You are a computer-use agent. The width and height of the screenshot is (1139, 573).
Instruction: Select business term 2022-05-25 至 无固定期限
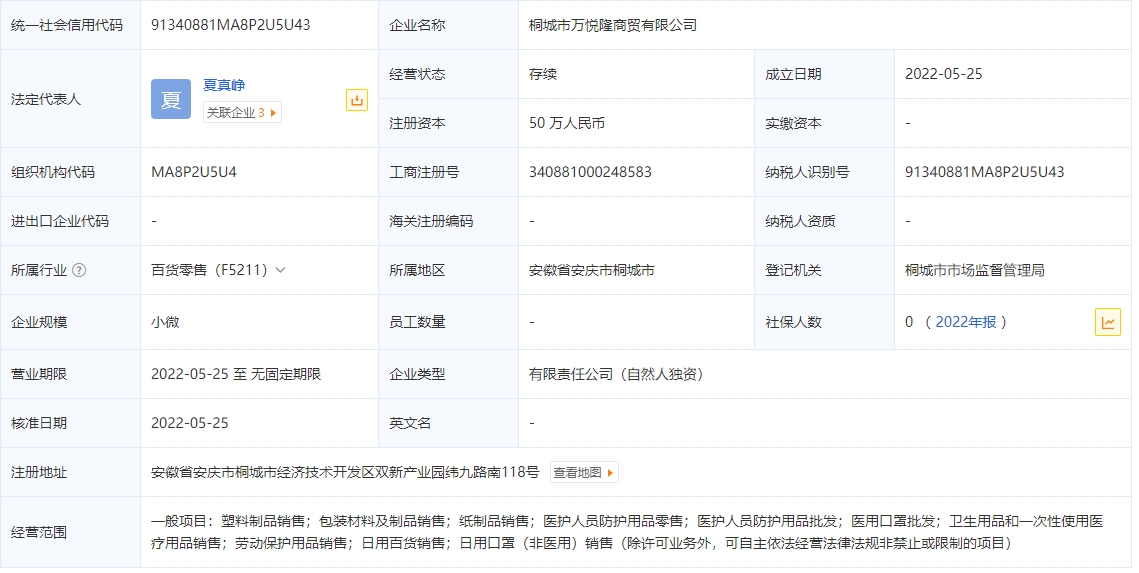coord(236,374)
